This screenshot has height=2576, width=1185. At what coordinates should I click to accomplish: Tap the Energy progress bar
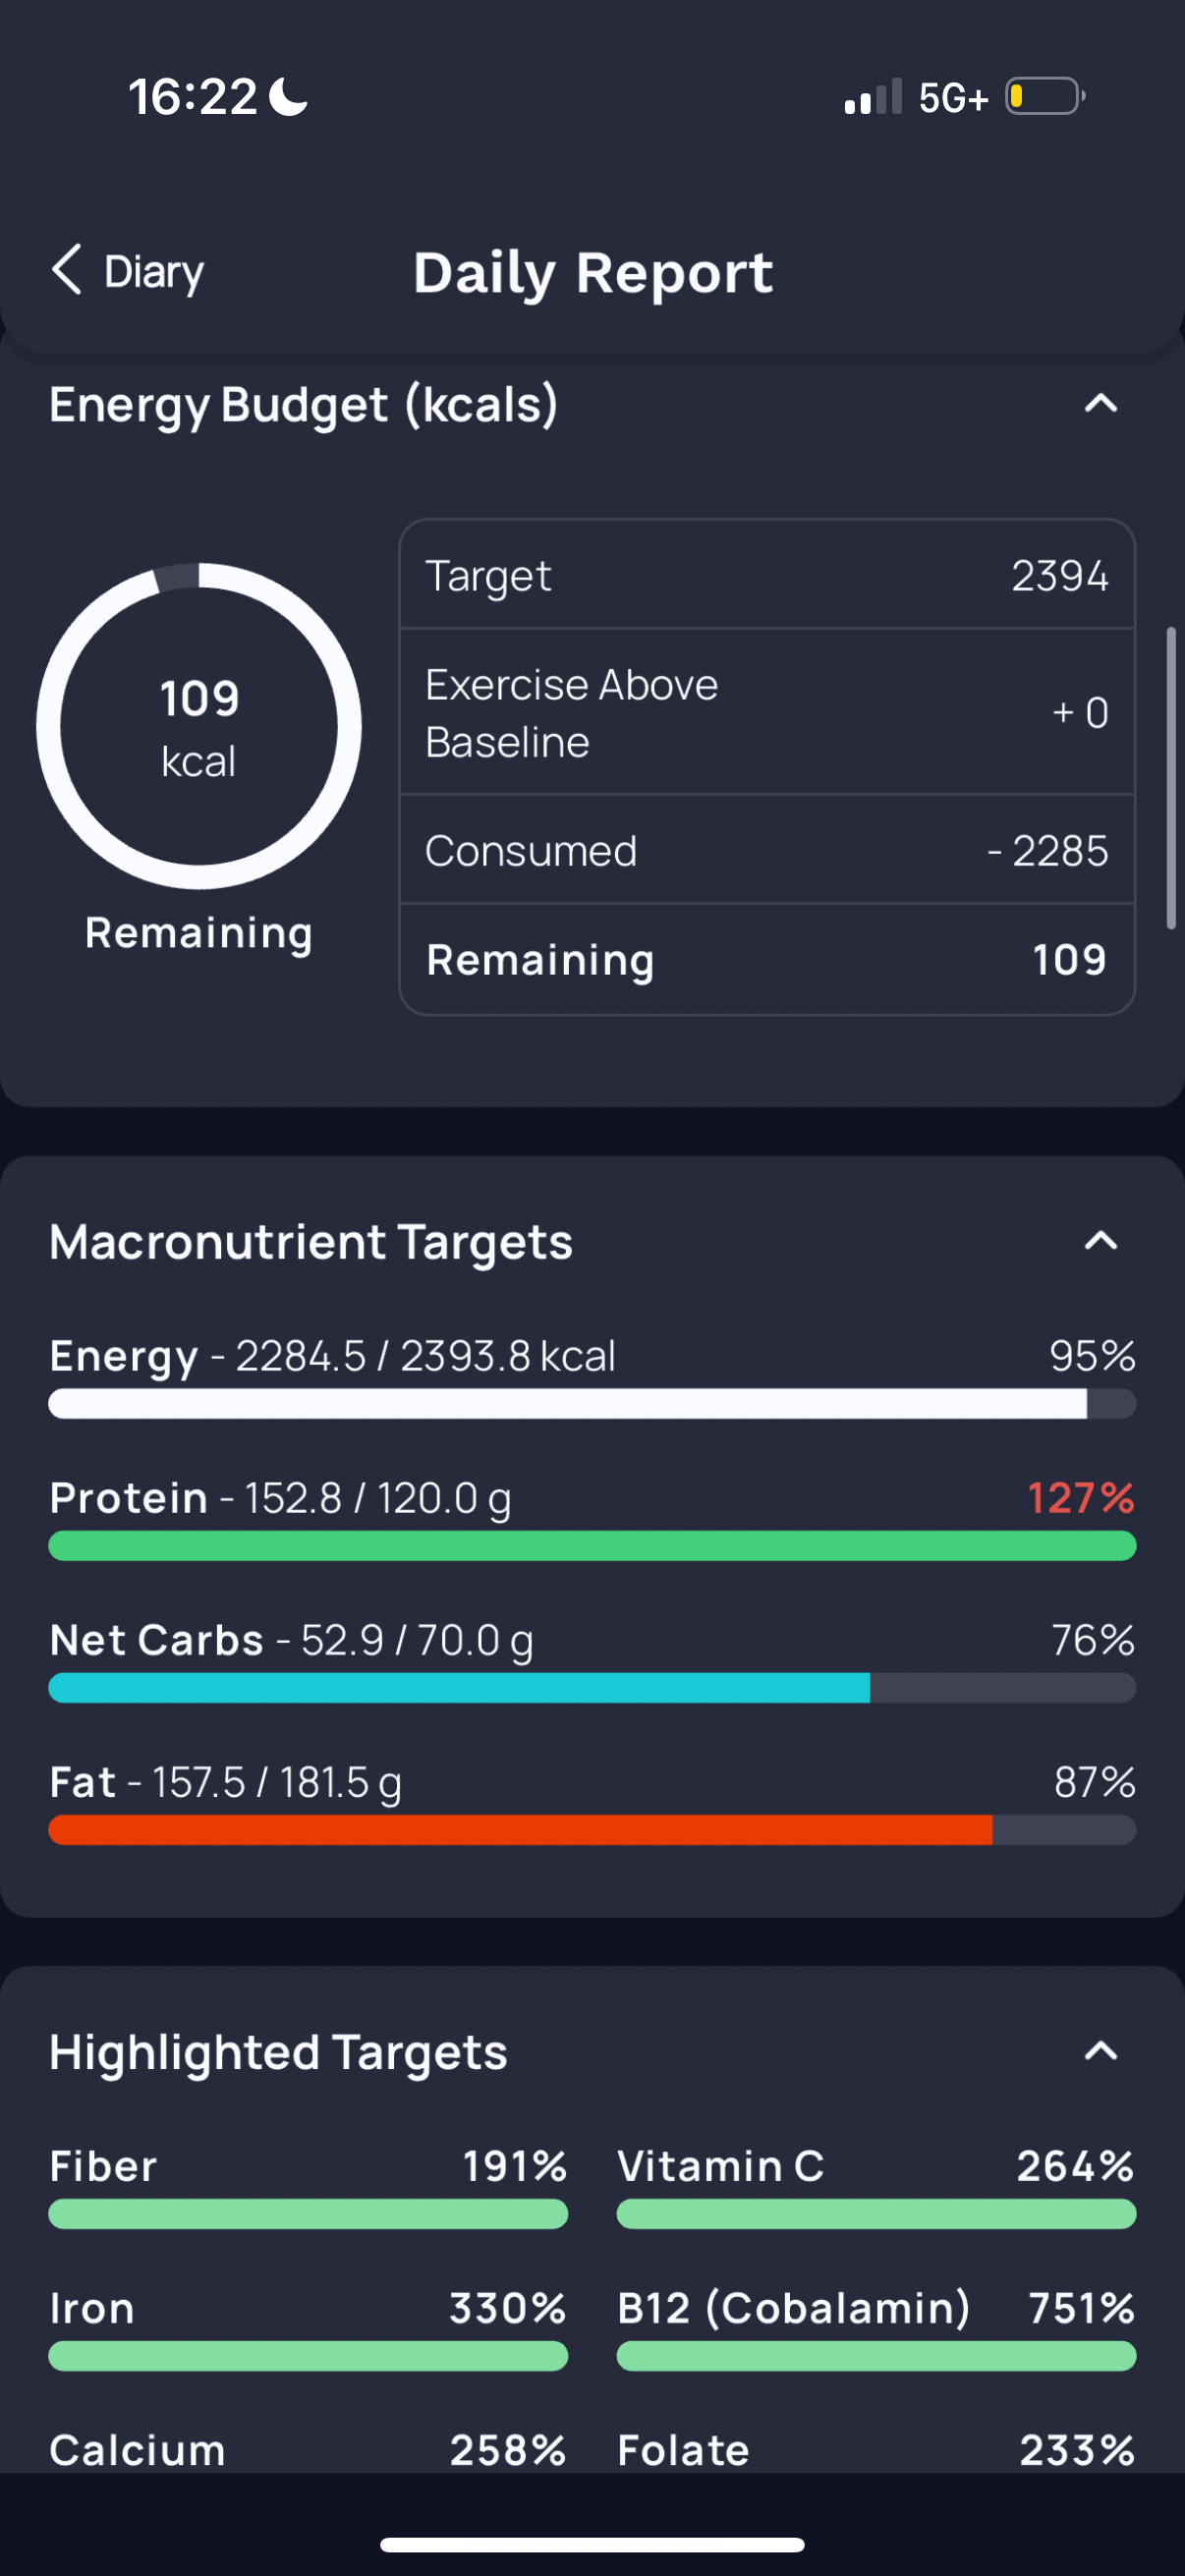(x=592, y=1403)
